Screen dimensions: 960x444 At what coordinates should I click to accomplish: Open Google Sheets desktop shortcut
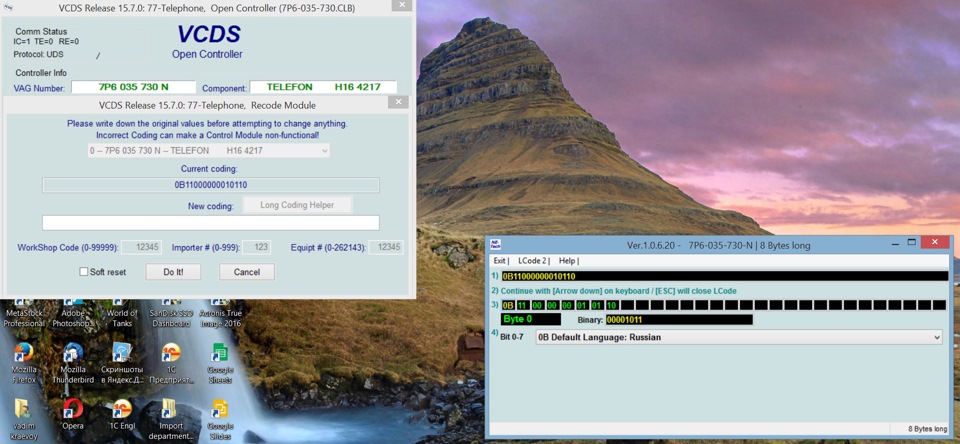coord(220,363)
